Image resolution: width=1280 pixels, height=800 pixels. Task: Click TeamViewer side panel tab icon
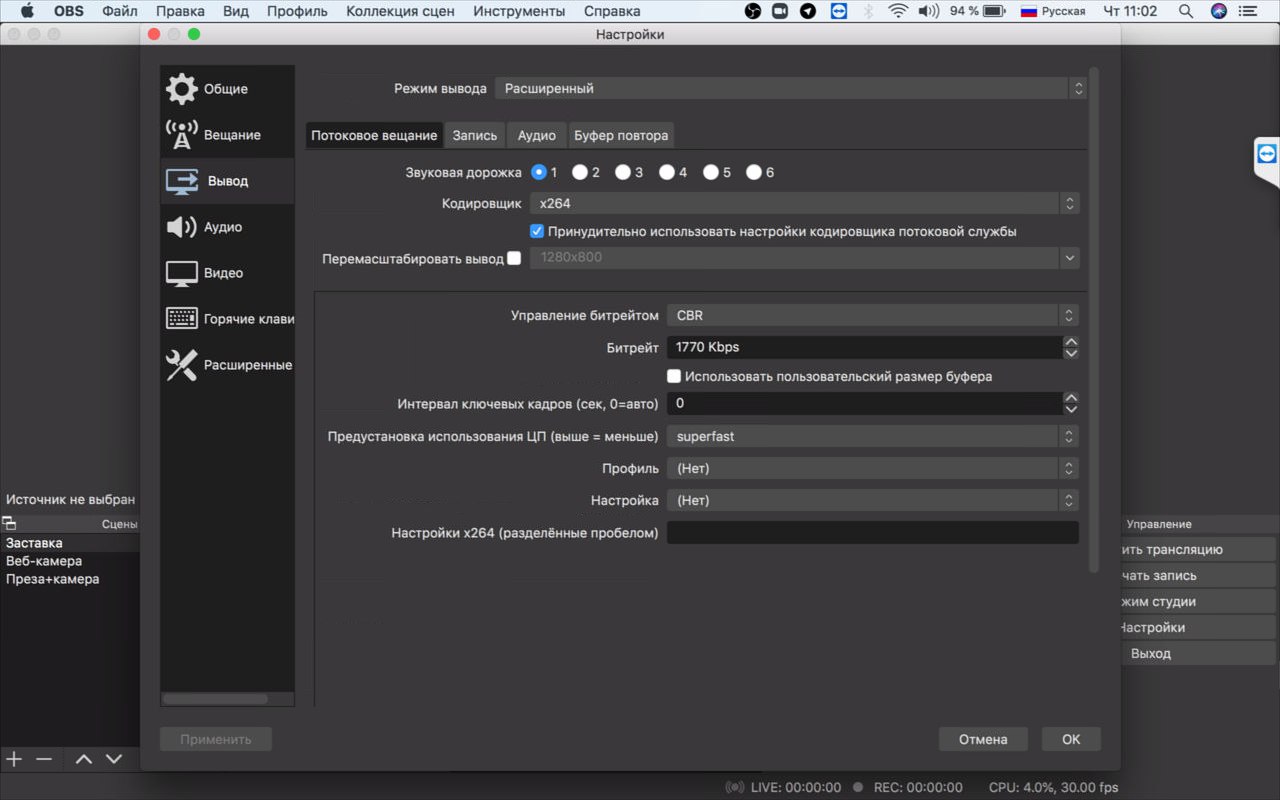[x=1268, y=155]
